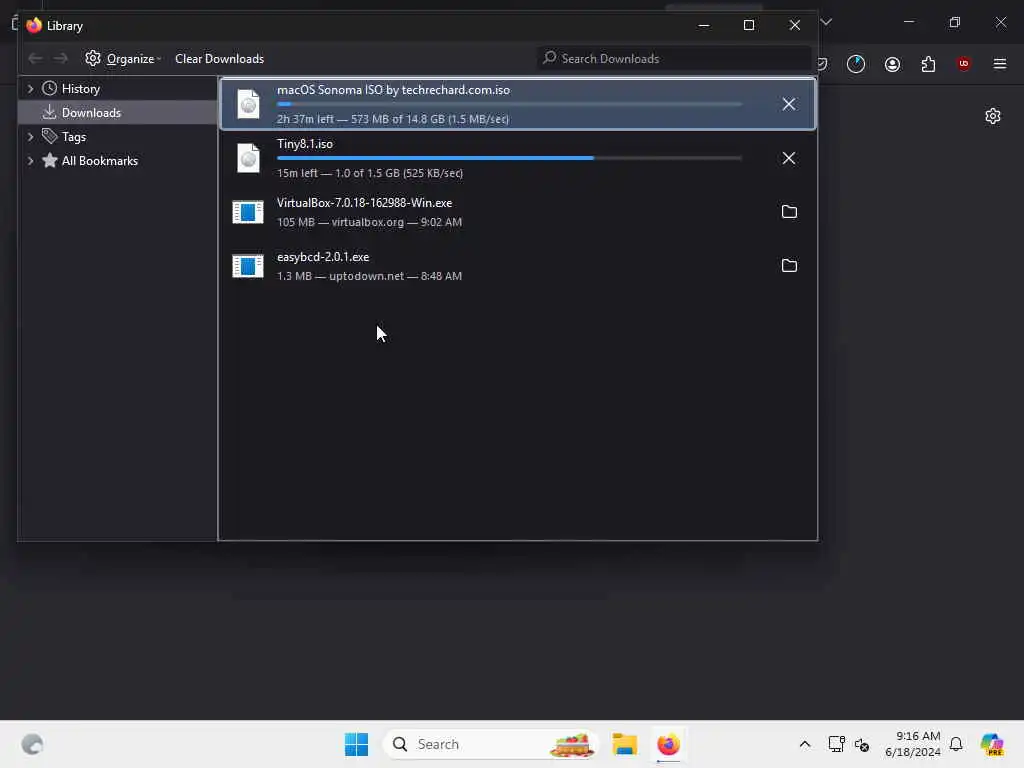Screen dimensions: 1024x768
Task: Open File Explorer from the taskbar
Action: 624,744
